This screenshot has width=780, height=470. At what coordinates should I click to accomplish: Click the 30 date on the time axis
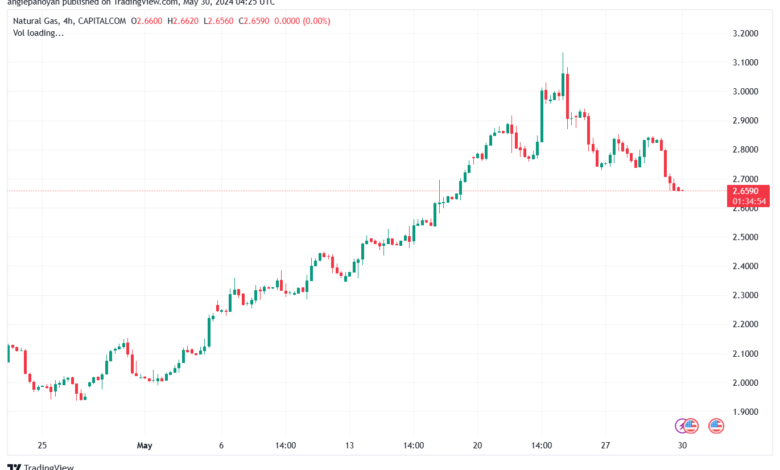pyautogui.click(x=682, y=445)
